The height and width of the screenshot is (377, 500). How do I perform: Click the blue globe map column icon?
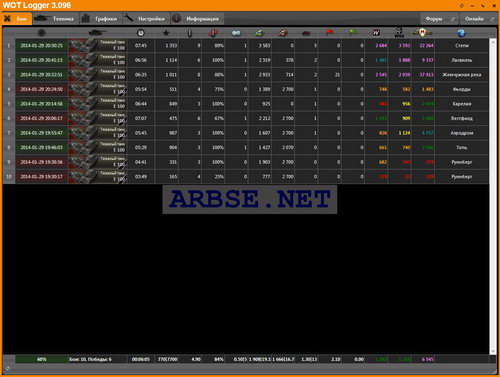pos(461,33)
